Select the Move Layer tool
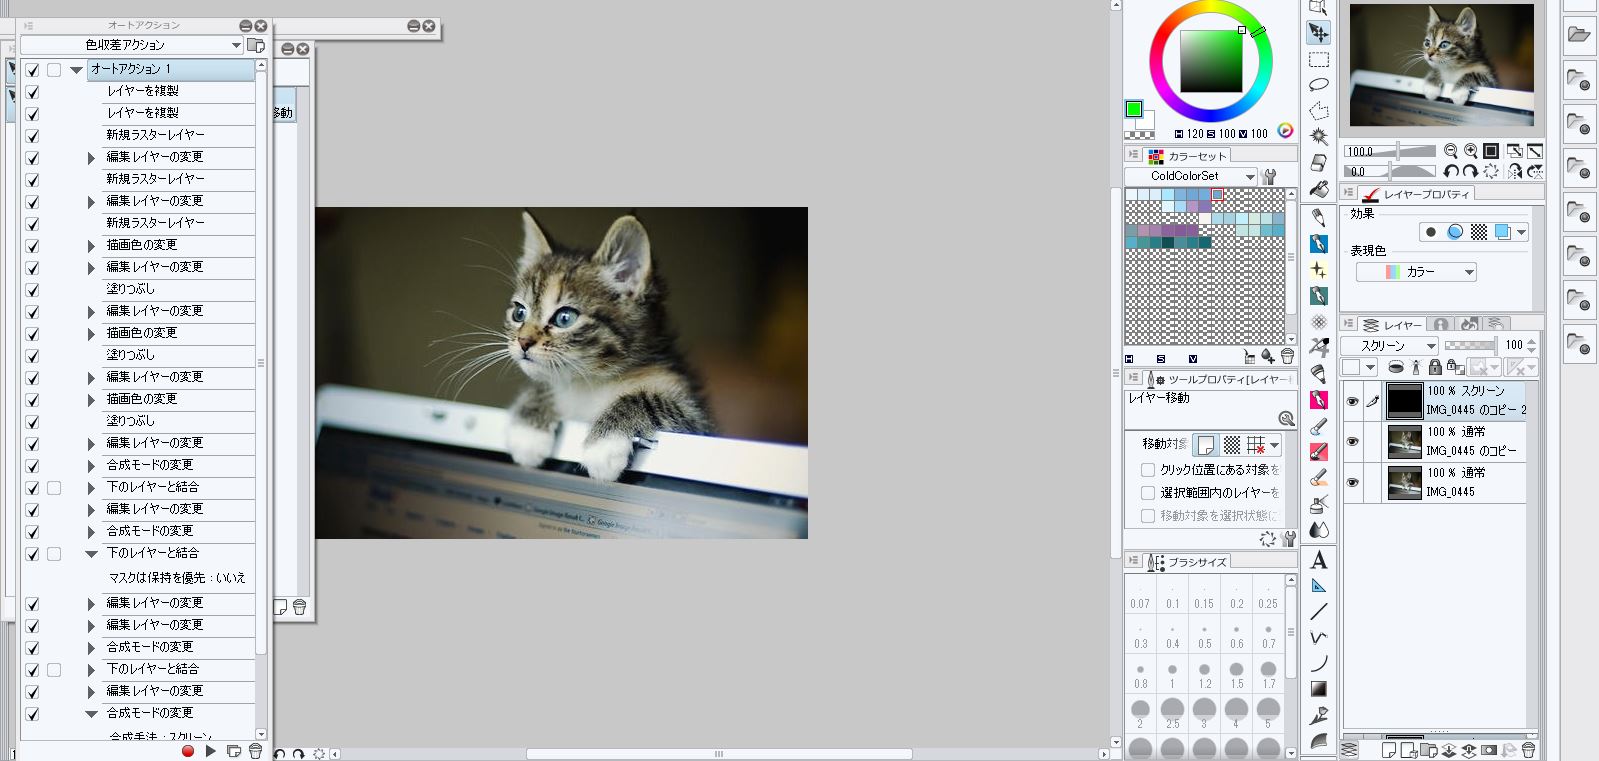Screen dimensions: 1599x761 pos(1319,33)
